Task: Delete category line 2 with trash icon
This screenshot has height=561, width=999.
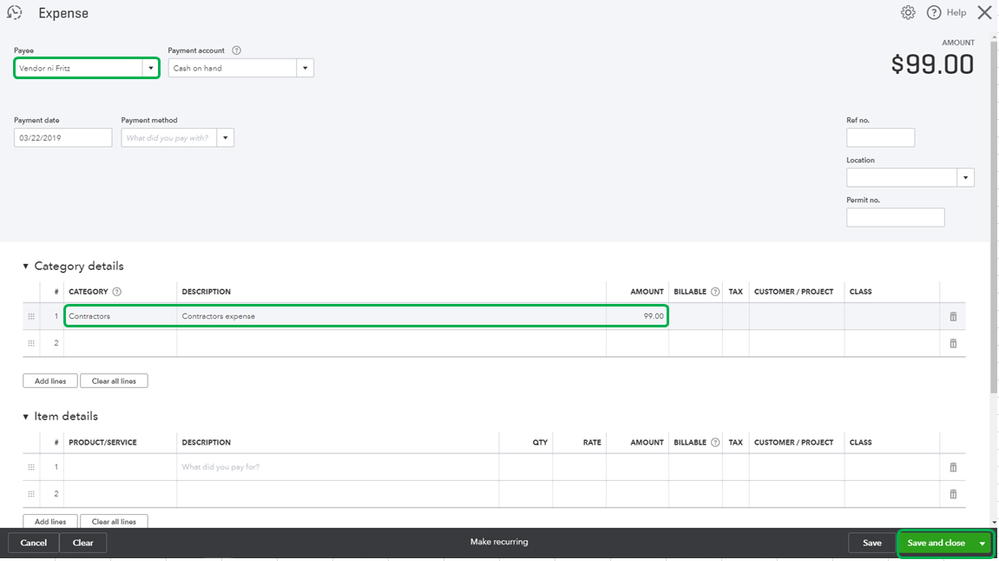Action: [953, 343]
